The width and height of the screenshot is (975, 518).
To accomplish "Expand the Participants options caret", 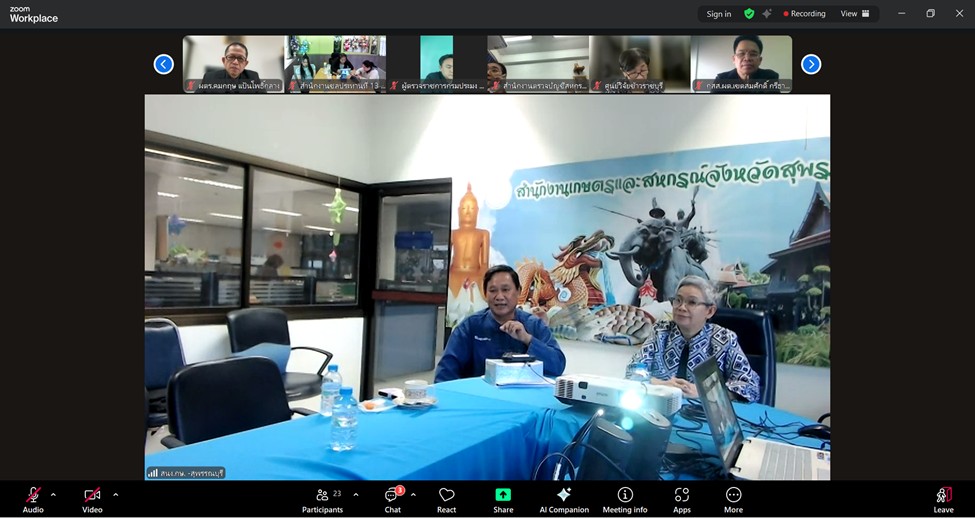I will (355, 494).
